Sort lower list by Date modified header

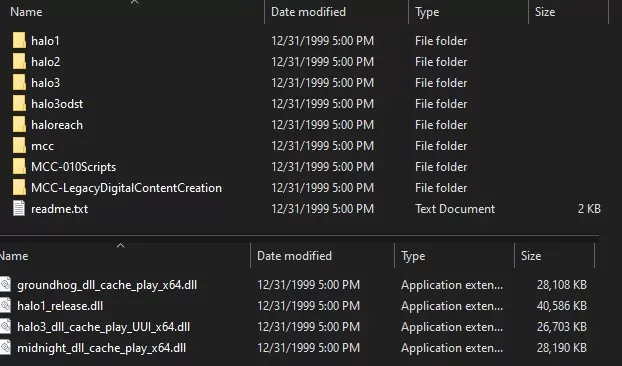pos(294,256)
